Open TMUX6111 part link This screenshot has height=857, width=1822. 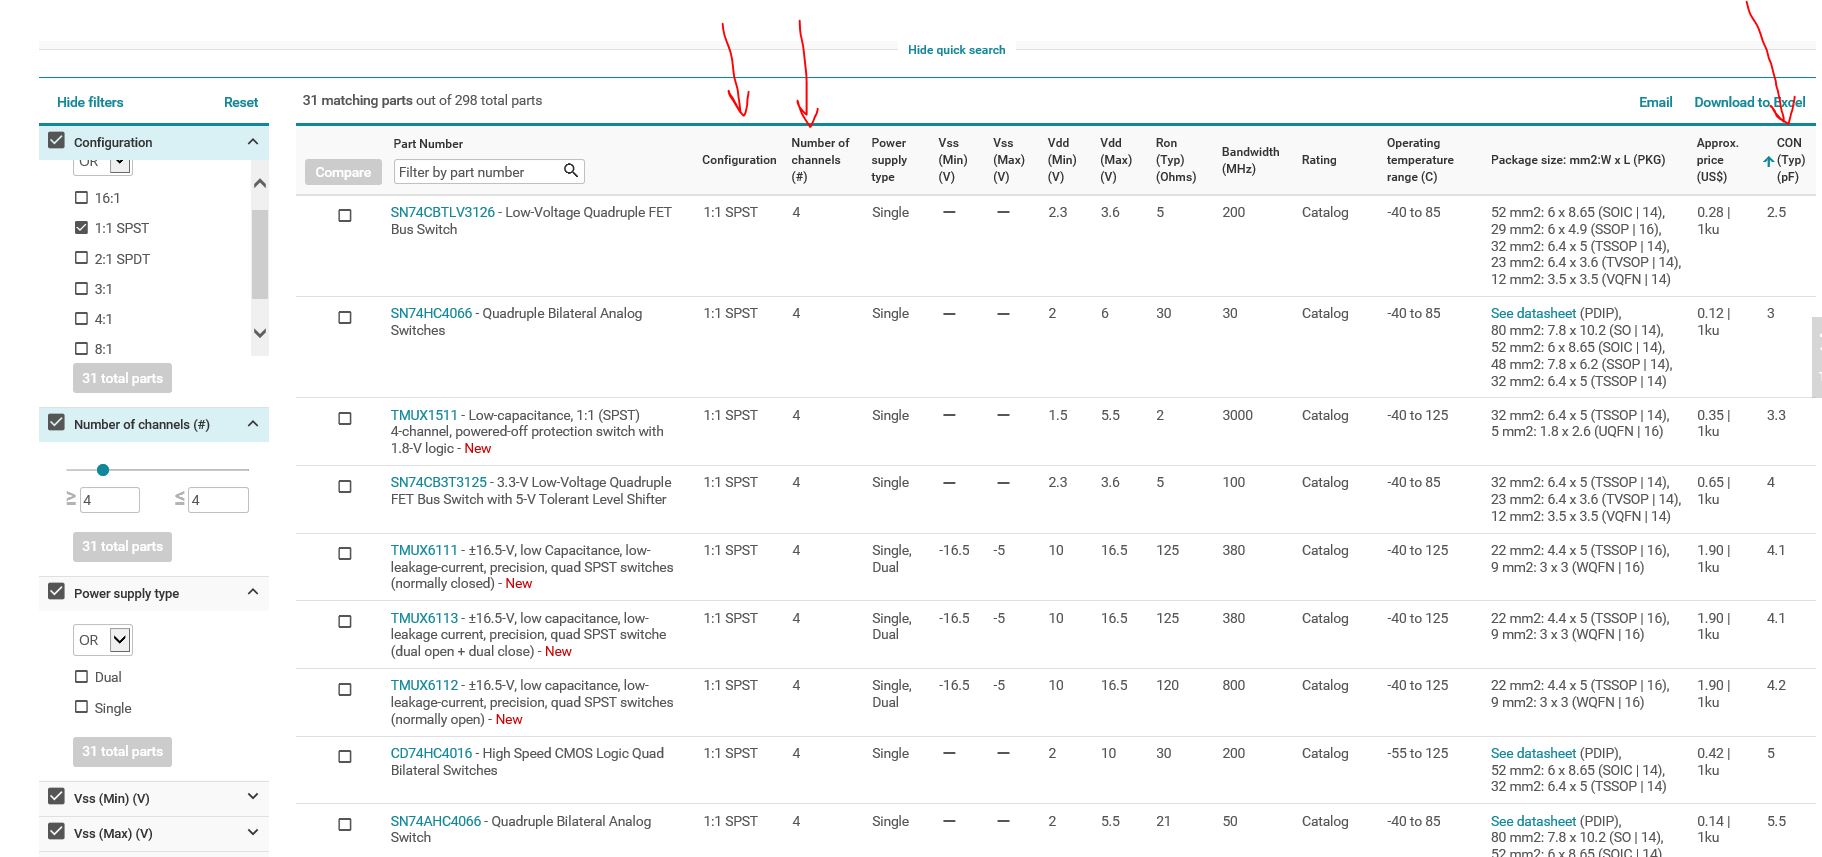coord(424,550)
